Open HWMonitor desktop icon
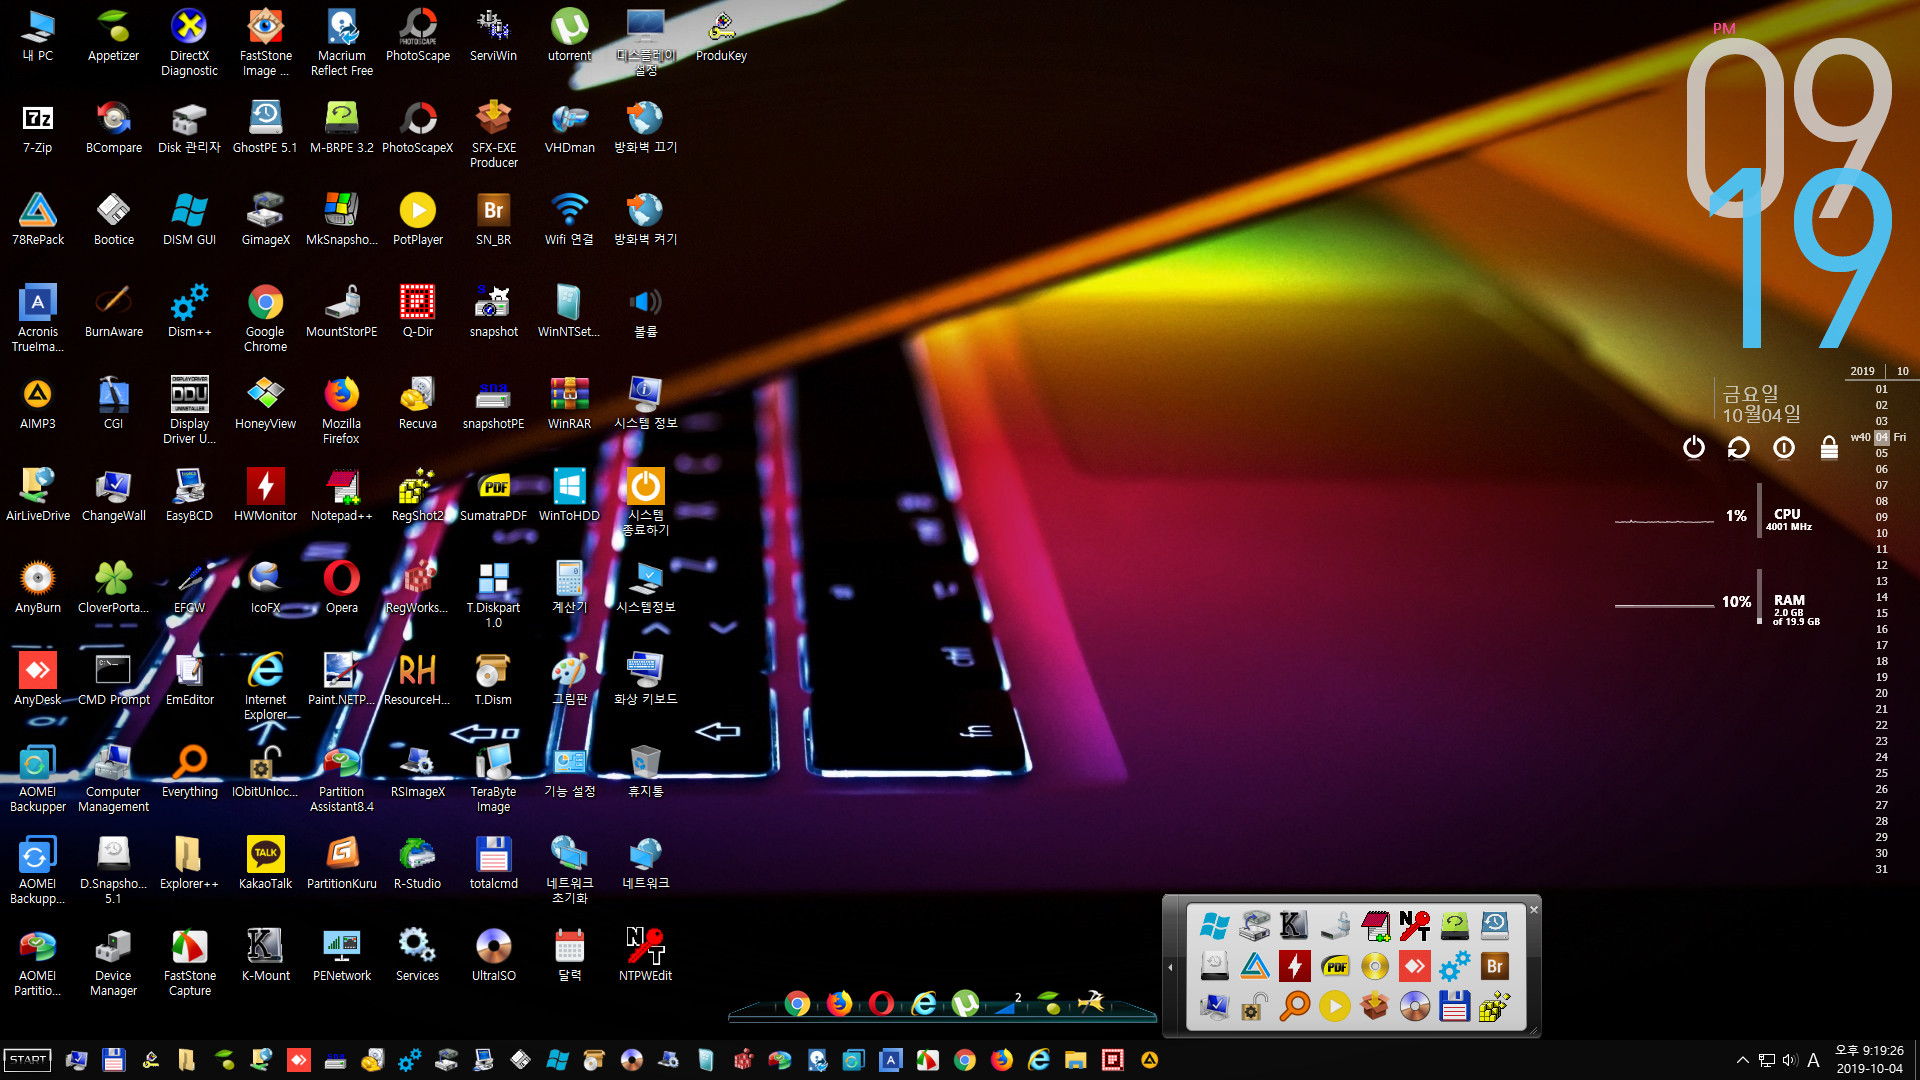The width and height of the screenshot is (1920, 1080). [x=265, y=496]
